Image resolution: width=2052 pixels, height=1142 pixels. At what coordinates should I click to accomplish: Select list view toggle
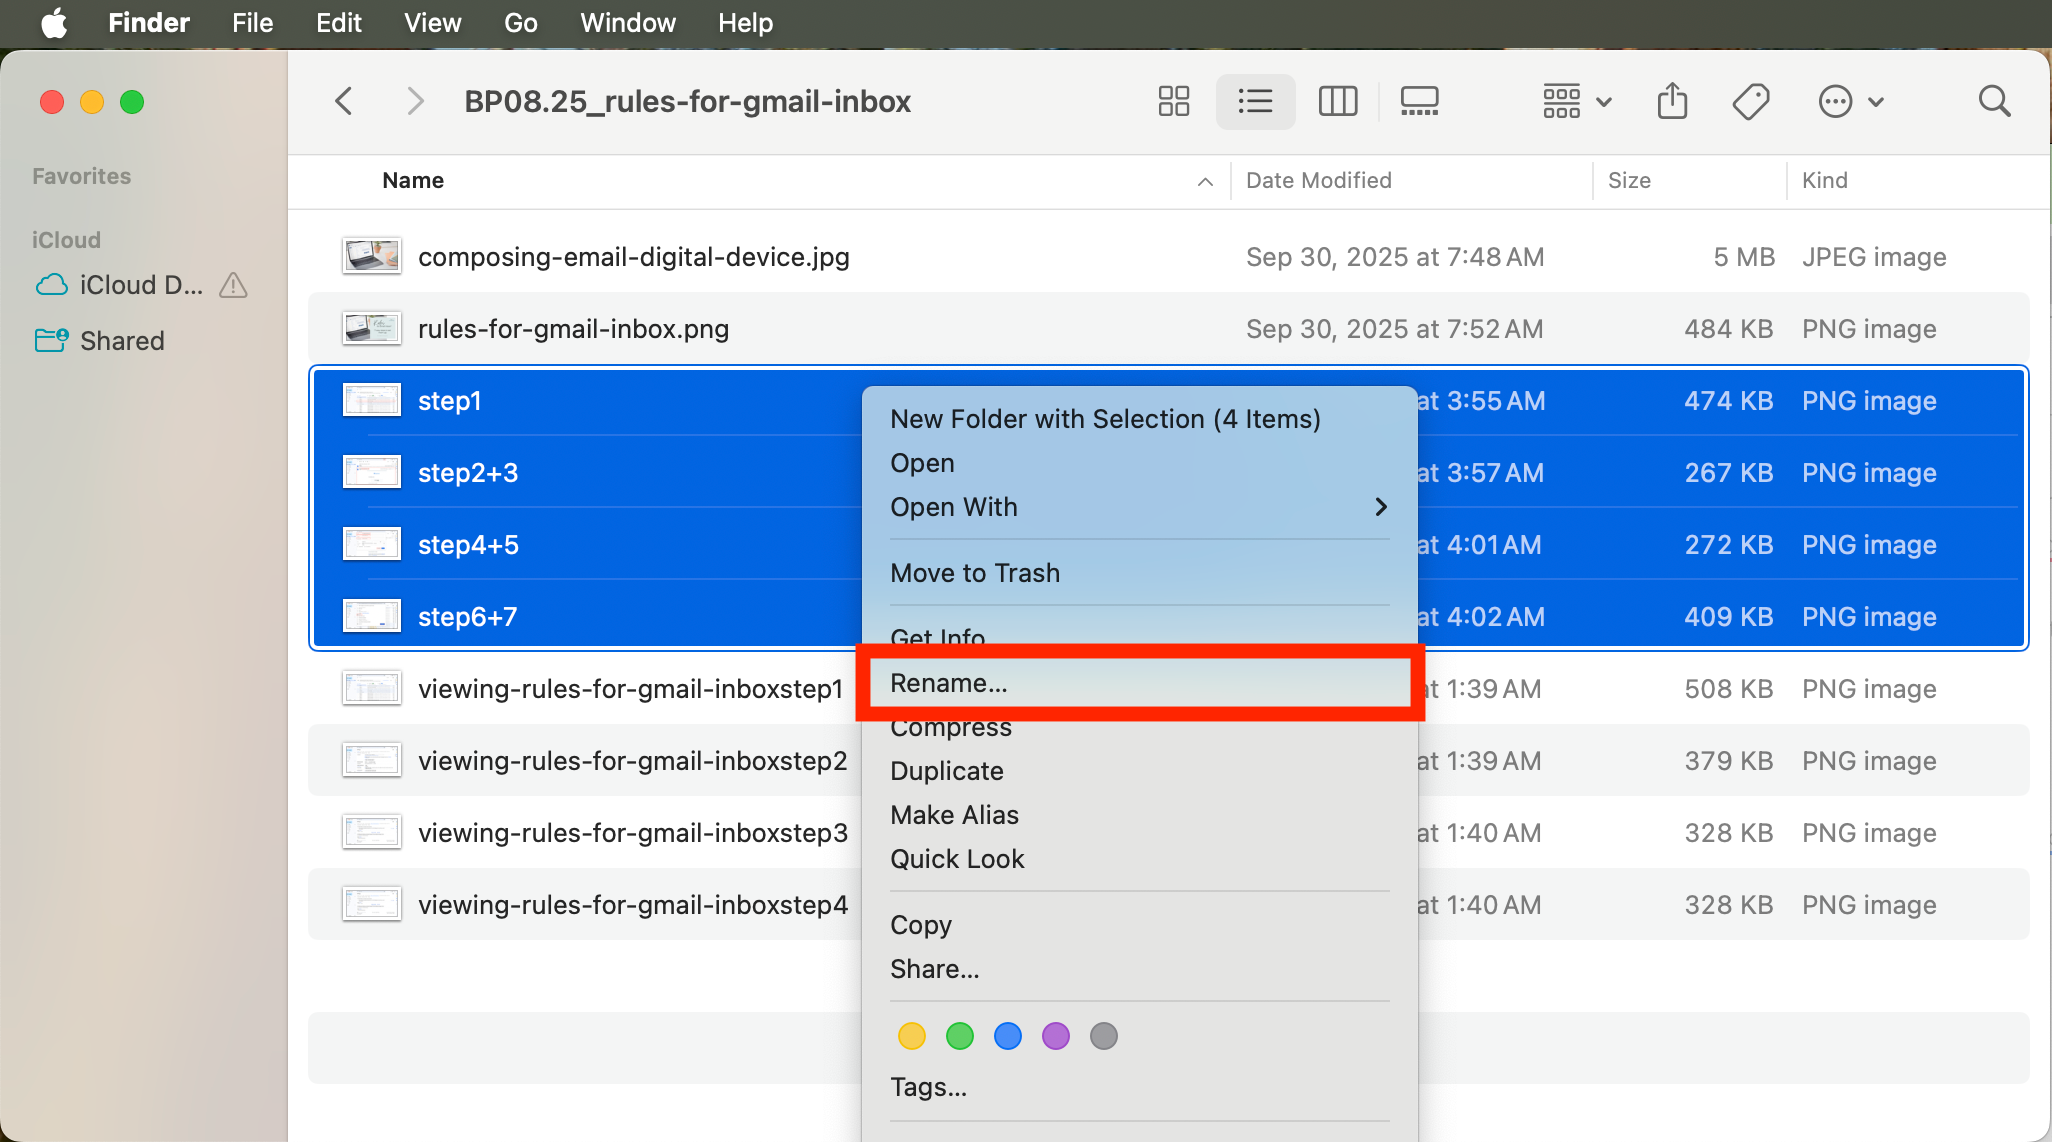click(x=1255, y=101)
